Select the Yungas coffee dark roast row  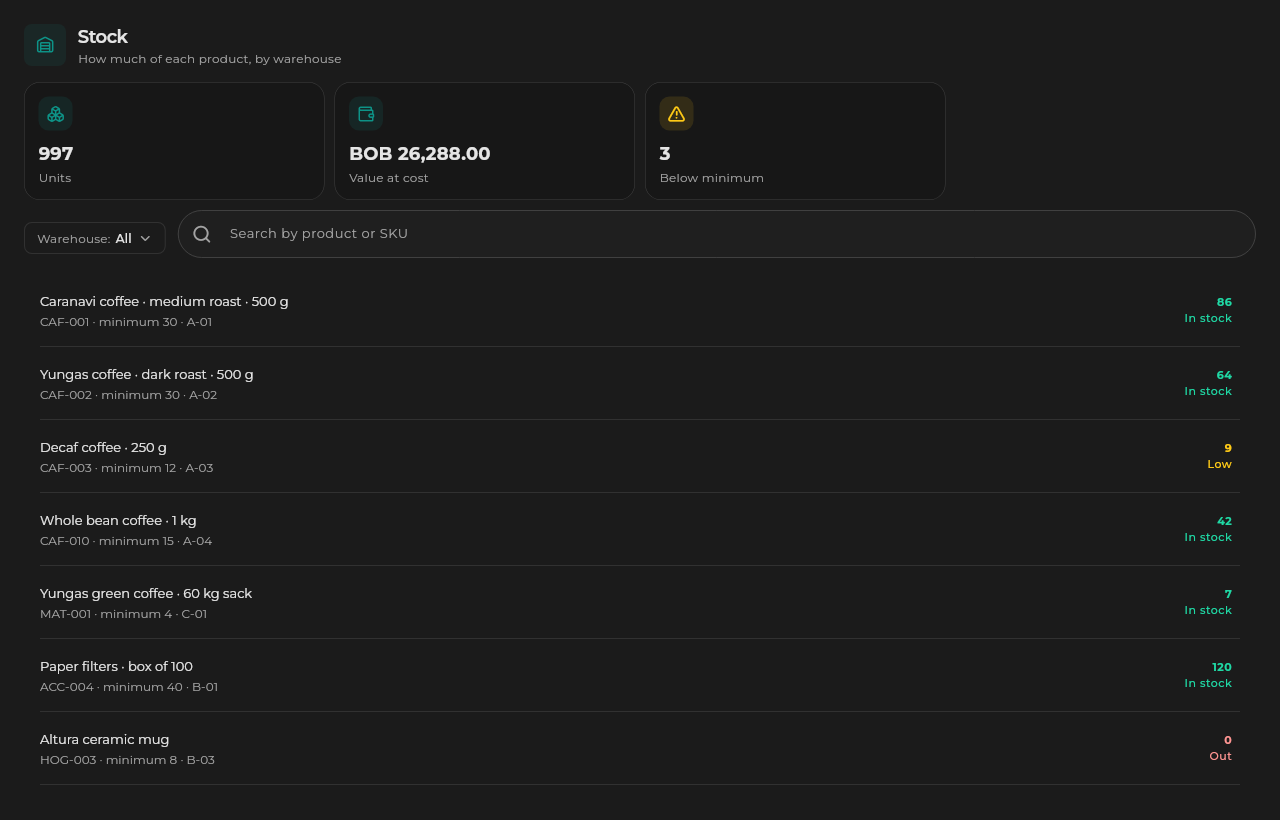tap(640, 383)
